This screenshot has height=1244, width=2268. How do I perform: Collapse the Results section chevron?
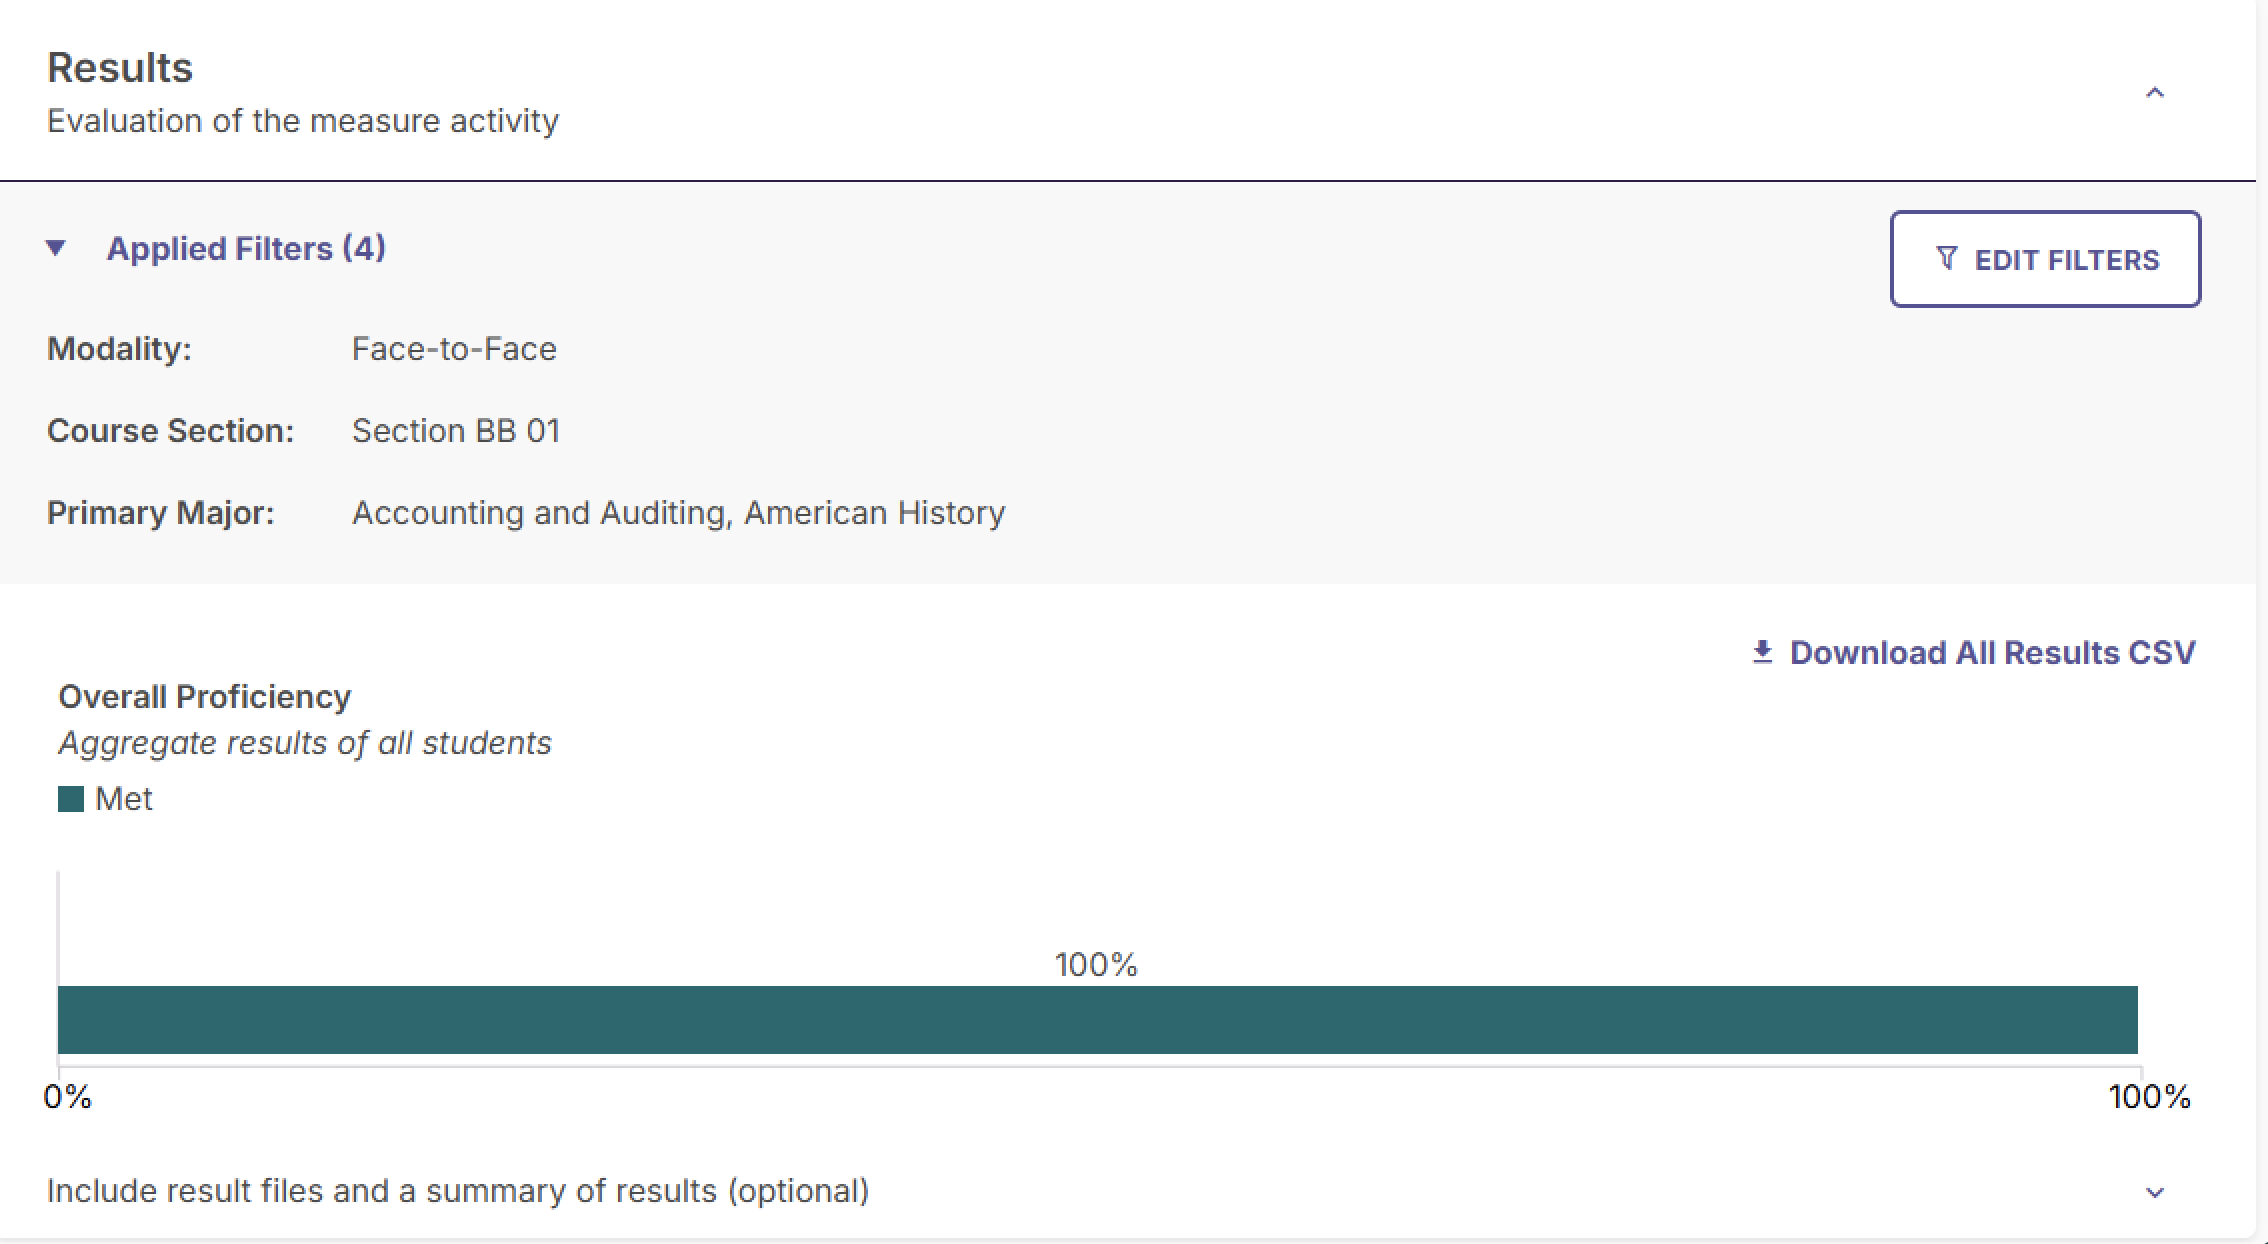(x=2155, y=93)
